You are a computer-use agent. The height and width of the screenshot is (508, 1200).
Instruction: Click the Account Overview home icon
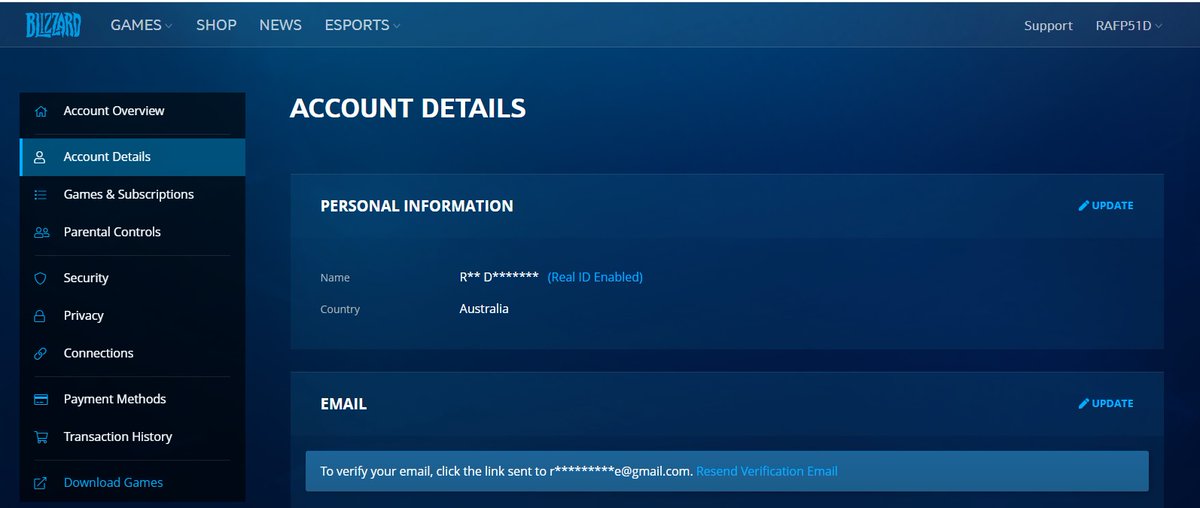click(41, 111)
